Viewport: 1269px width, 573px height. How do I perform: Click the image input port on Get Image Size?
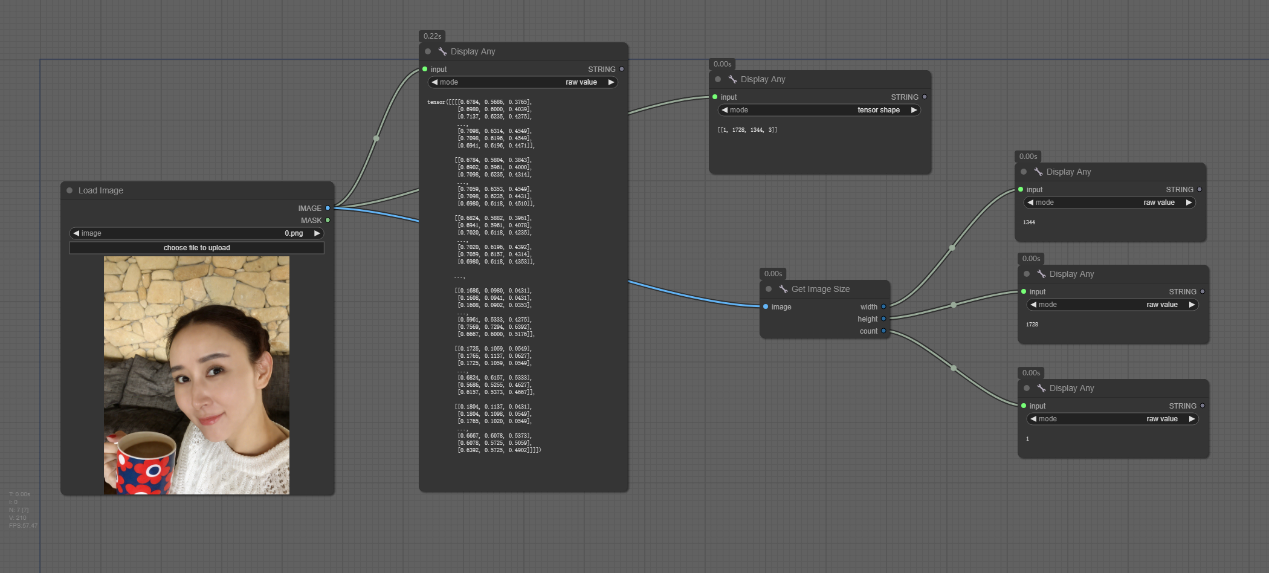766,306
